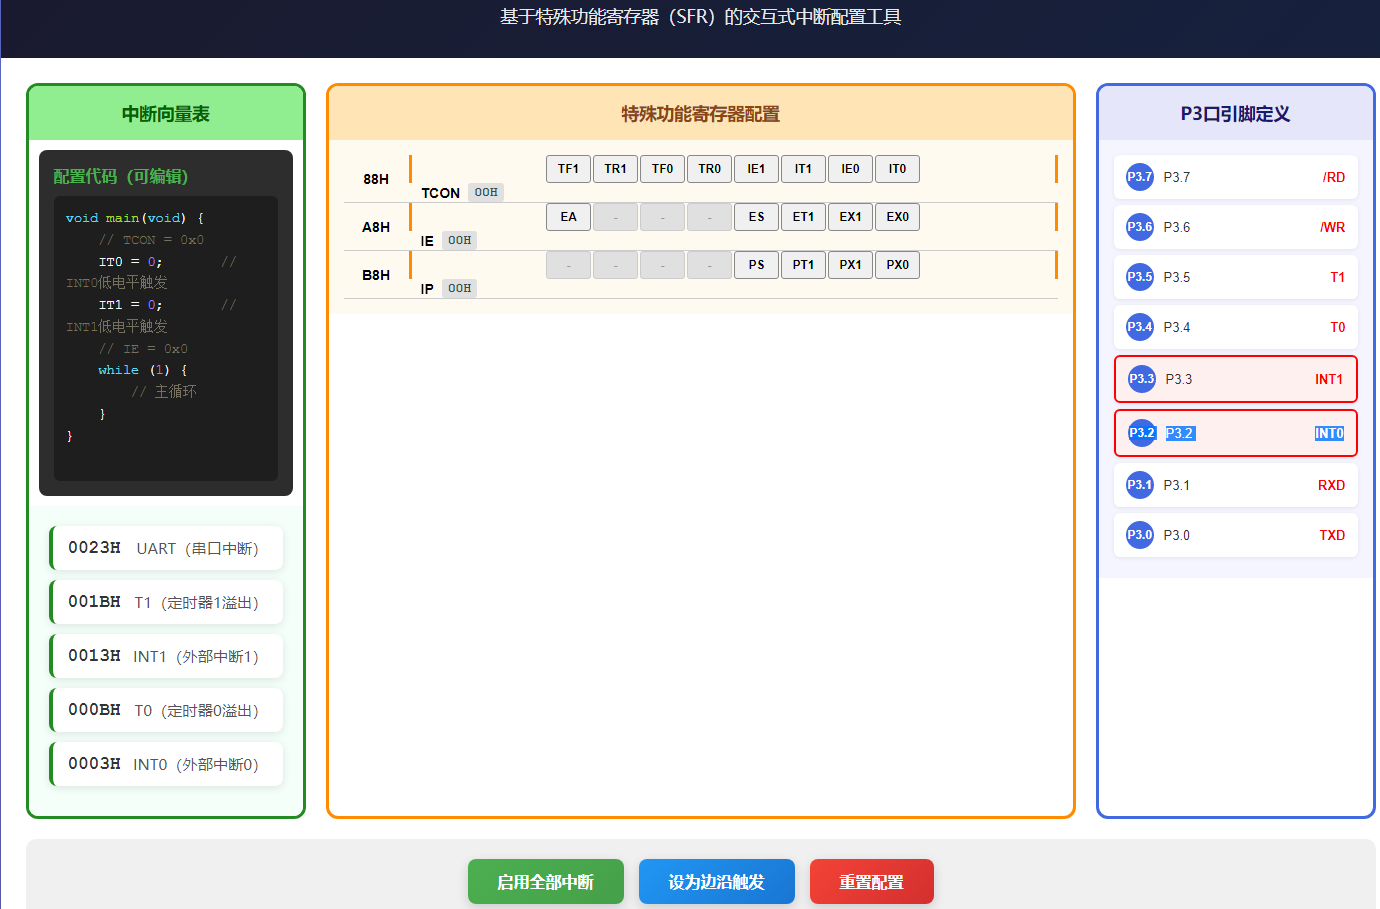Screen dimensions: 1380x909
Task: Toggle the EA bit in IE register
Action: (568, 216)
